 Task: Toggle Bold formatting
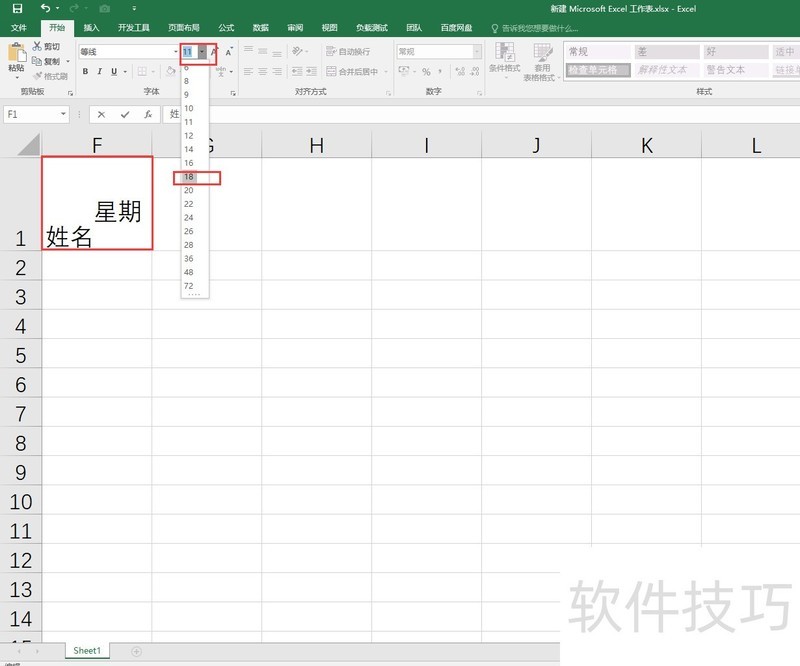tap(85, 71)
